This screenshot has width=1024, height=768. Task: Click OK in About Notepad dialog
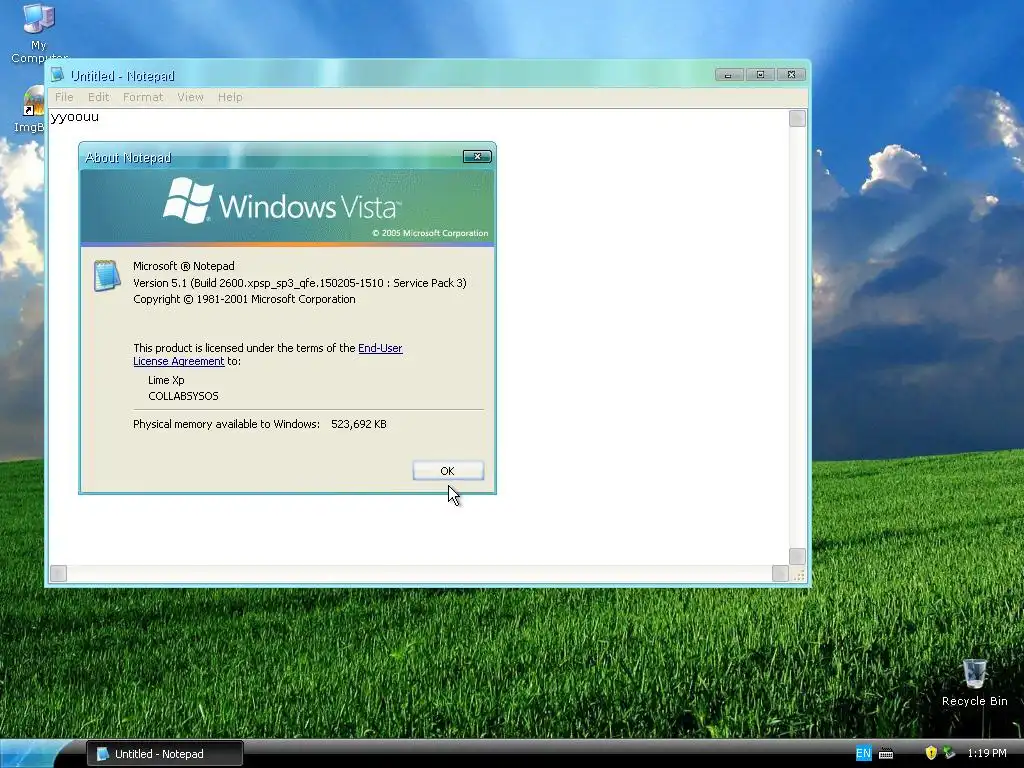448,471
